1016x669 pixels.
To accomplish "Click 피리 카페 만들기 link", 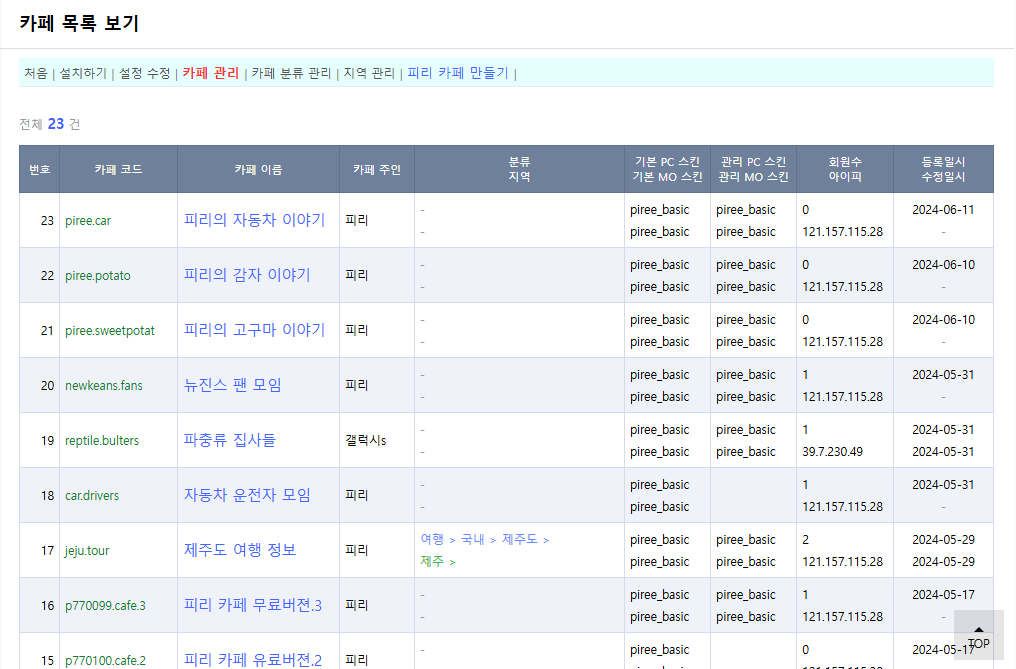I will point(457,73).
